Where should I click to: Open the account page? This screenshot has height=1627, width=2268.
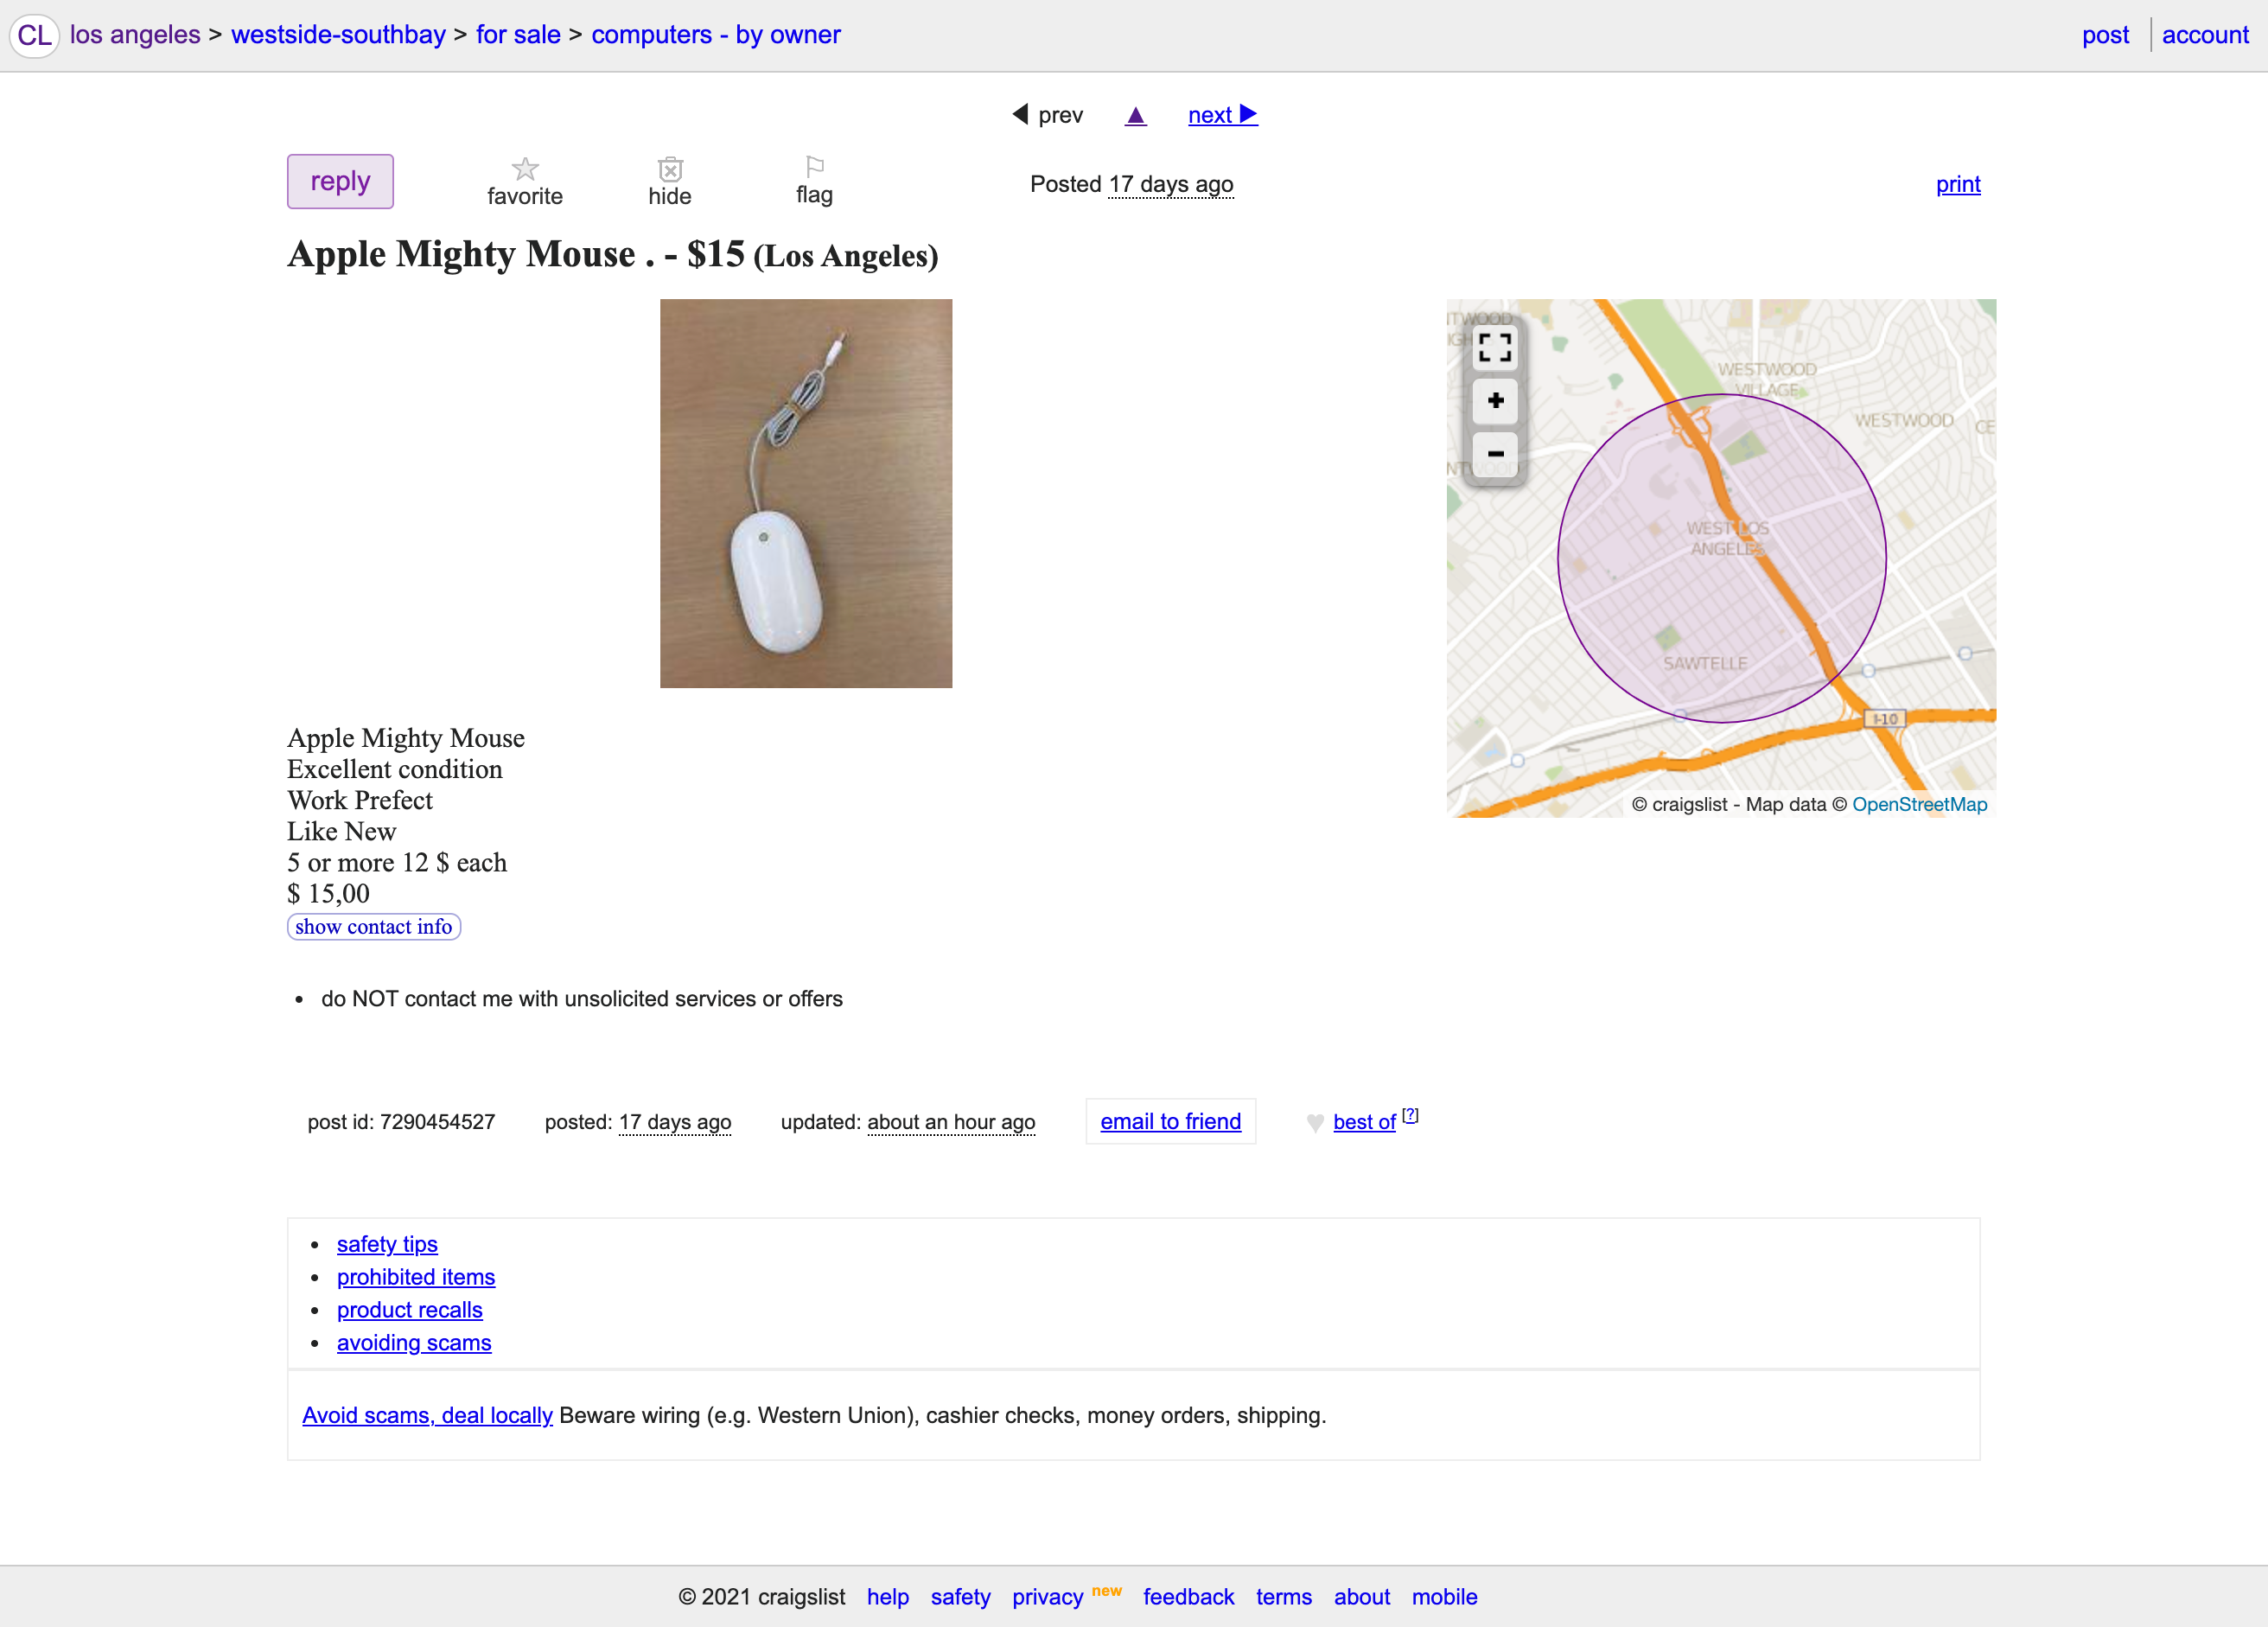pos(2204,35)
